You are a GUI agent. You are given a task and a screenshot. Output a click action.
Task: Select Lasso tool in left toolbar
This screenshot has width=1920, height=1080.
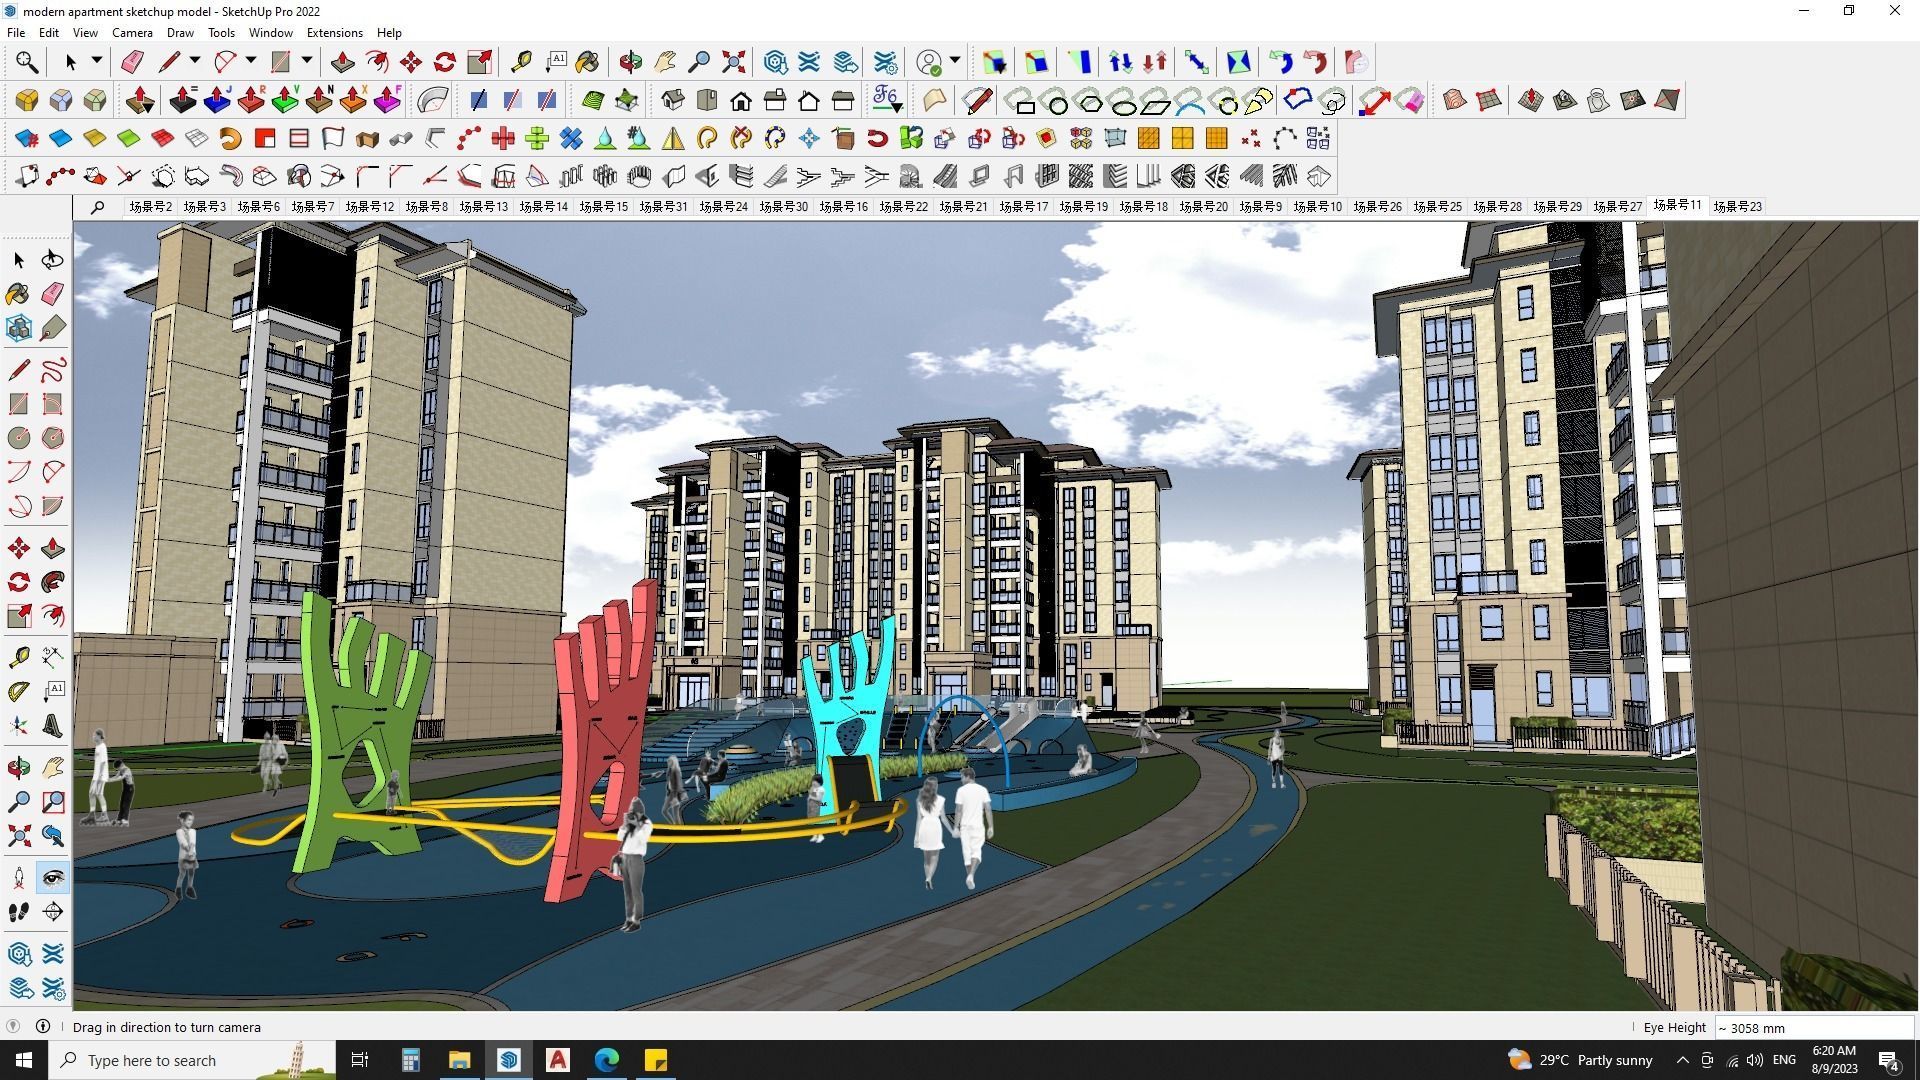53,260
